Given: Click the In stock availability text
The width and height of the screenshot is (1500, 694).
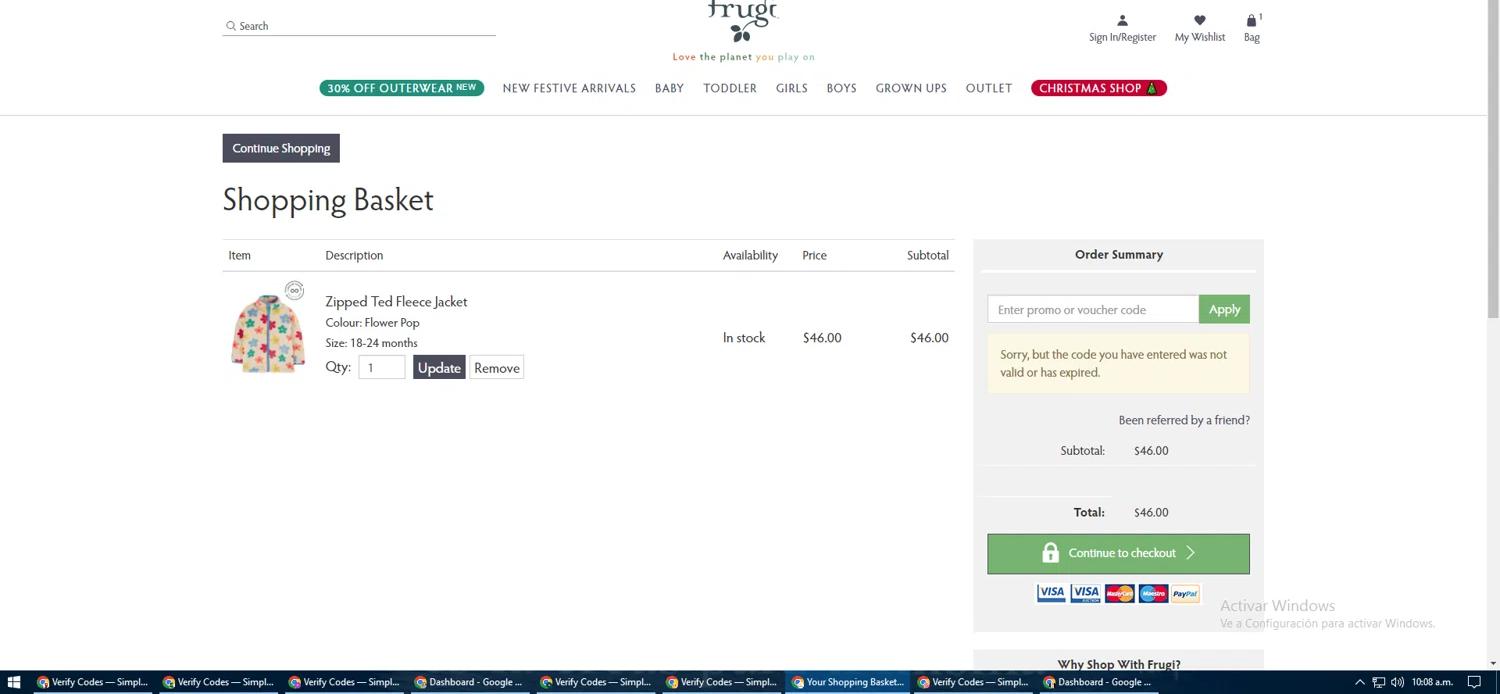Looking at the screenshot, I should point(744,338).
